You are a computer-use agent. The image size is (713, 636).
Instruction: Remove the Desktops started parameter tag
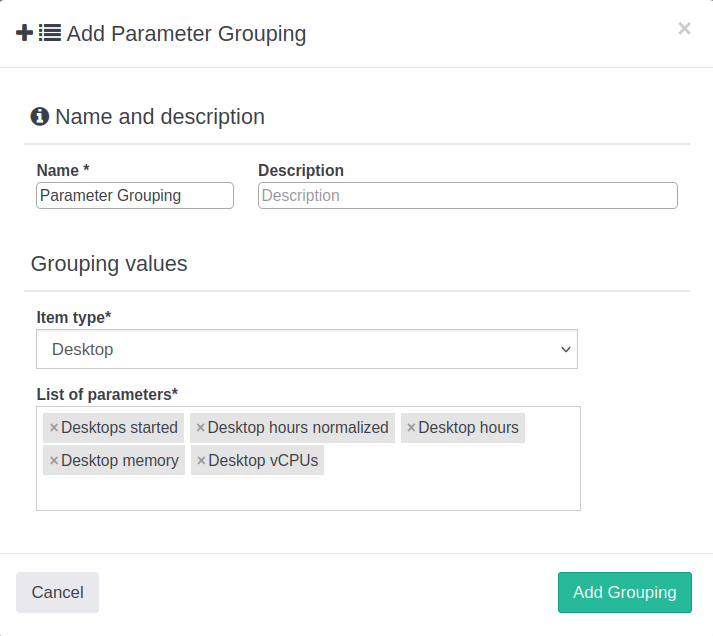tap(54, 428)
